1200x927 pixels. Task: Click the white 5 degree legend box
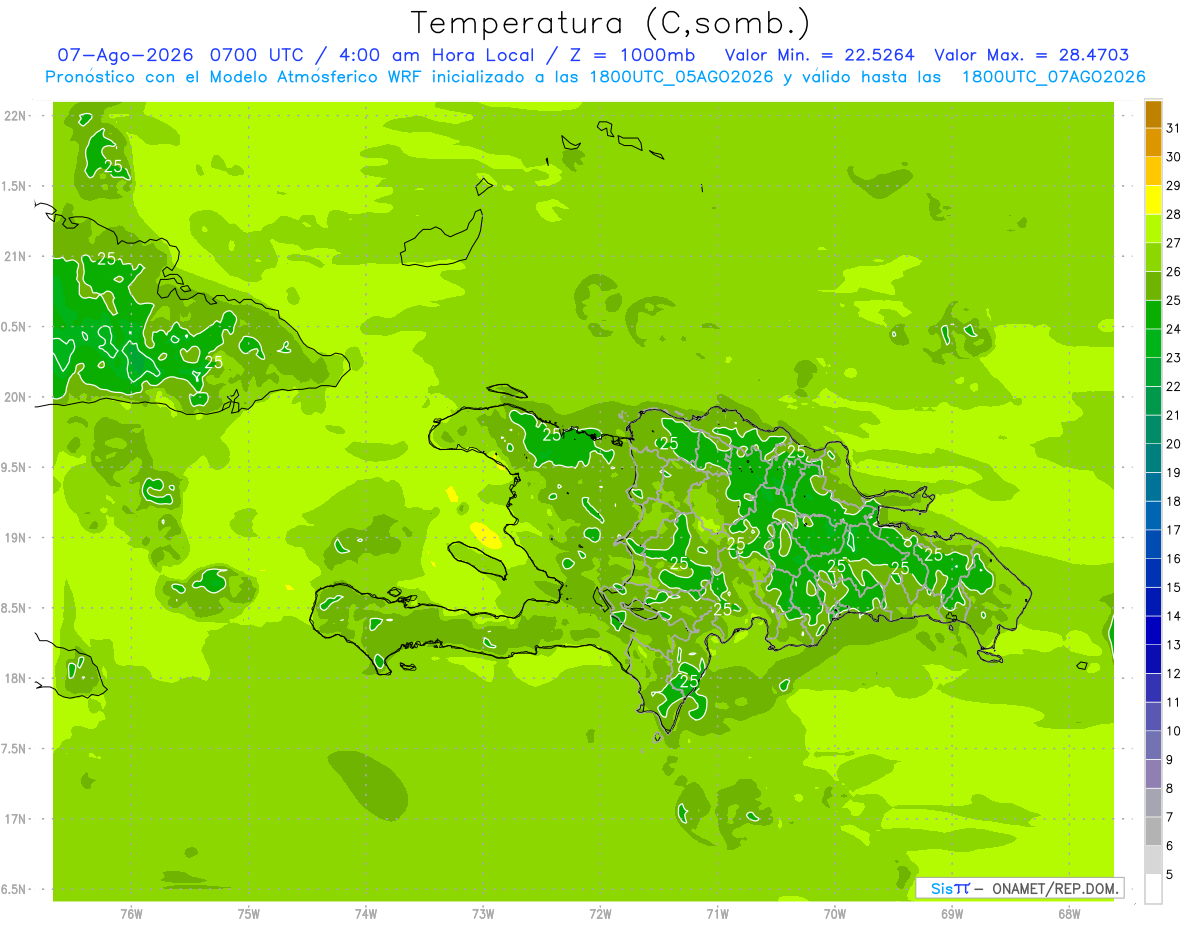[1153, 889]
